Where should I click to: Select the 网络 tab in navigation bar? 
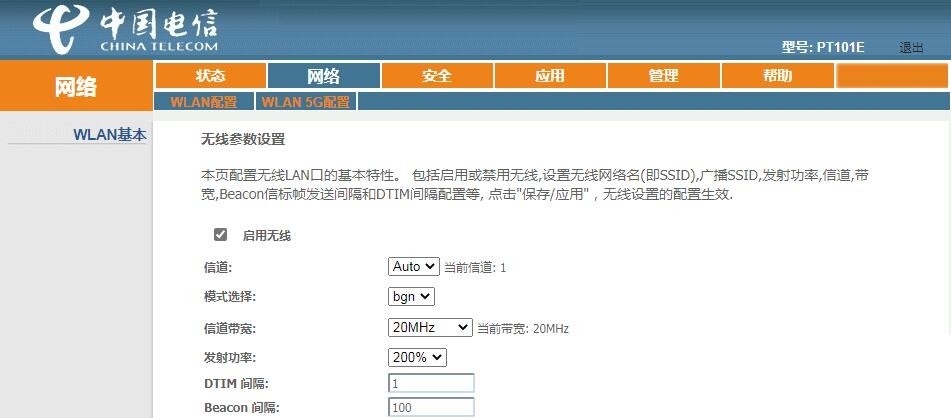[x=323, y=76]
